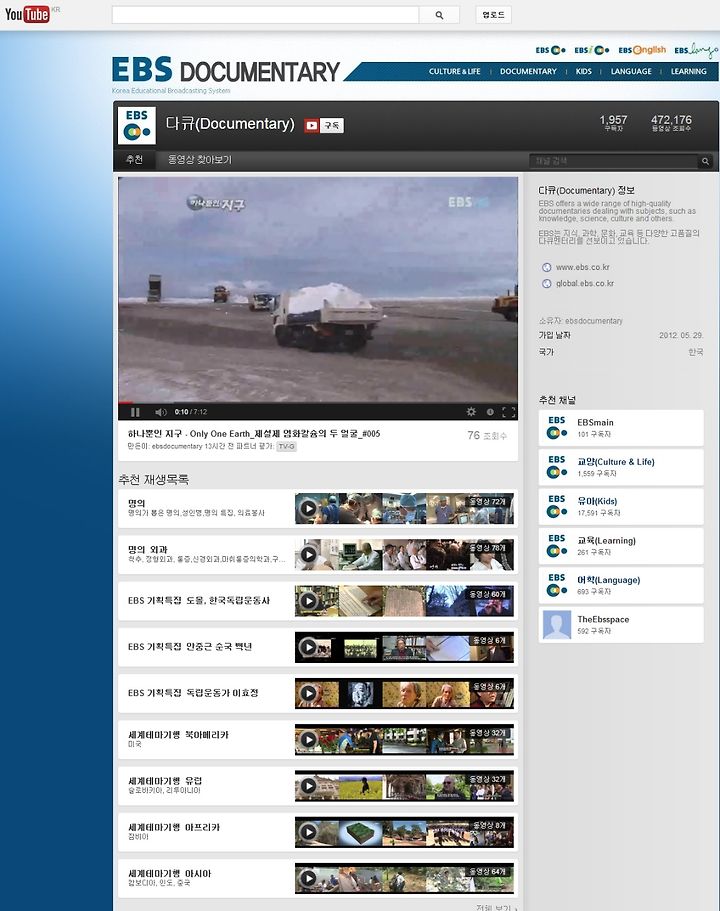Play the 세계테마기행 북아메리카 playlist
The width and height of the screenshot is (720, 911).
tap(308, 740)
